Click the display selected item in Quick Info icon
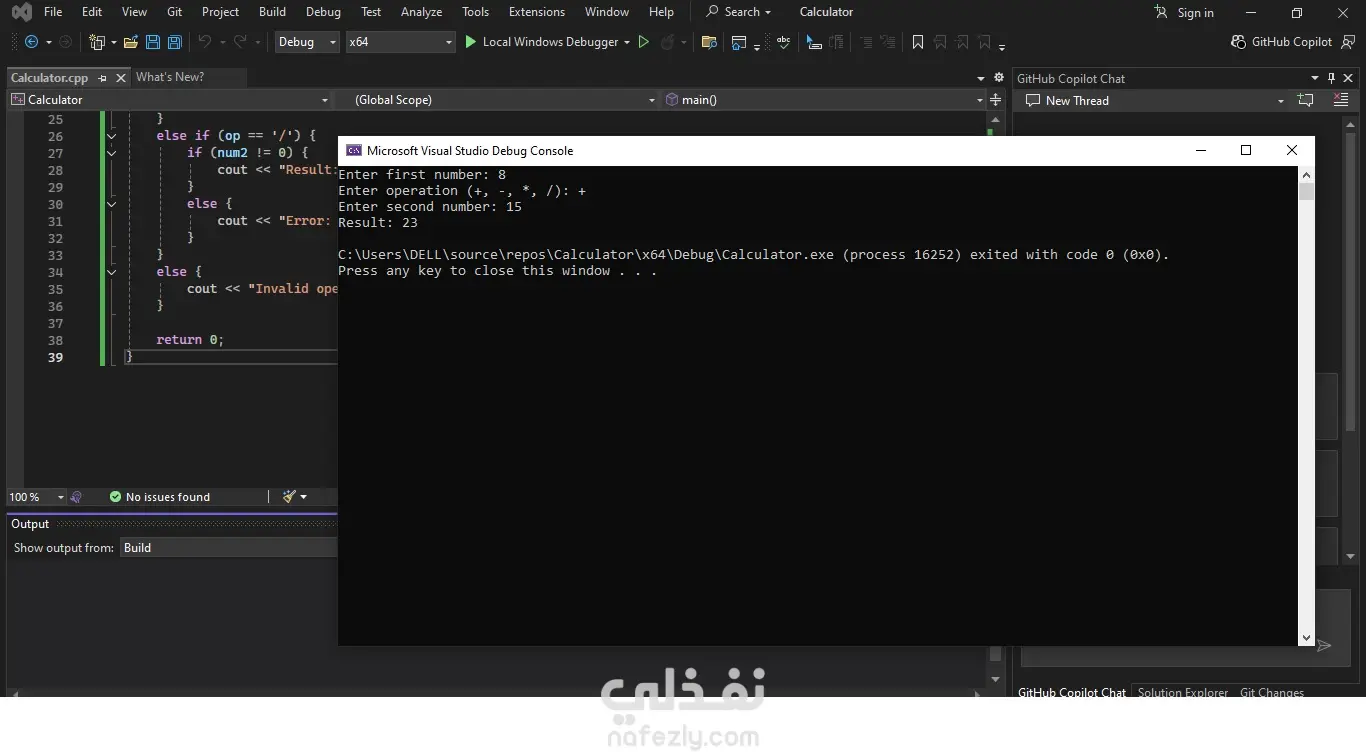The width and height of the screenshot is (1366, 752). click(x=813, y=42)
